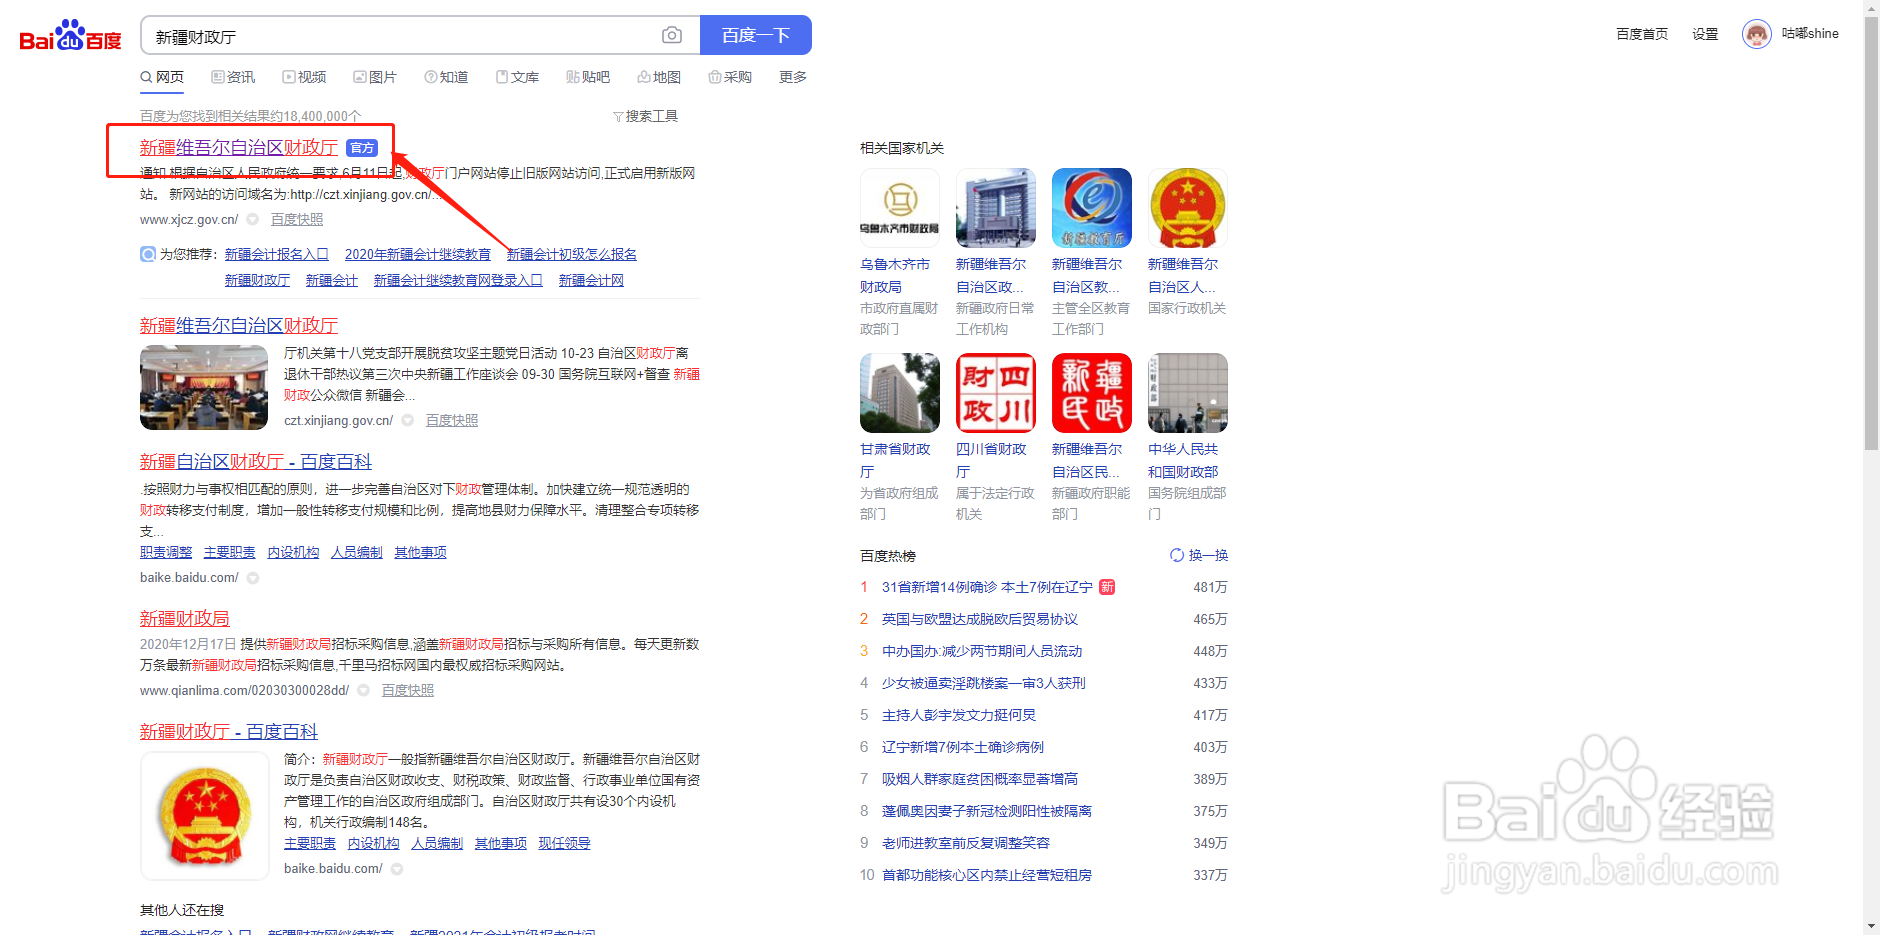Viewport: 1880px width, 935px height.
Task: Open the 采购 tab
Action: click(730, 77)
